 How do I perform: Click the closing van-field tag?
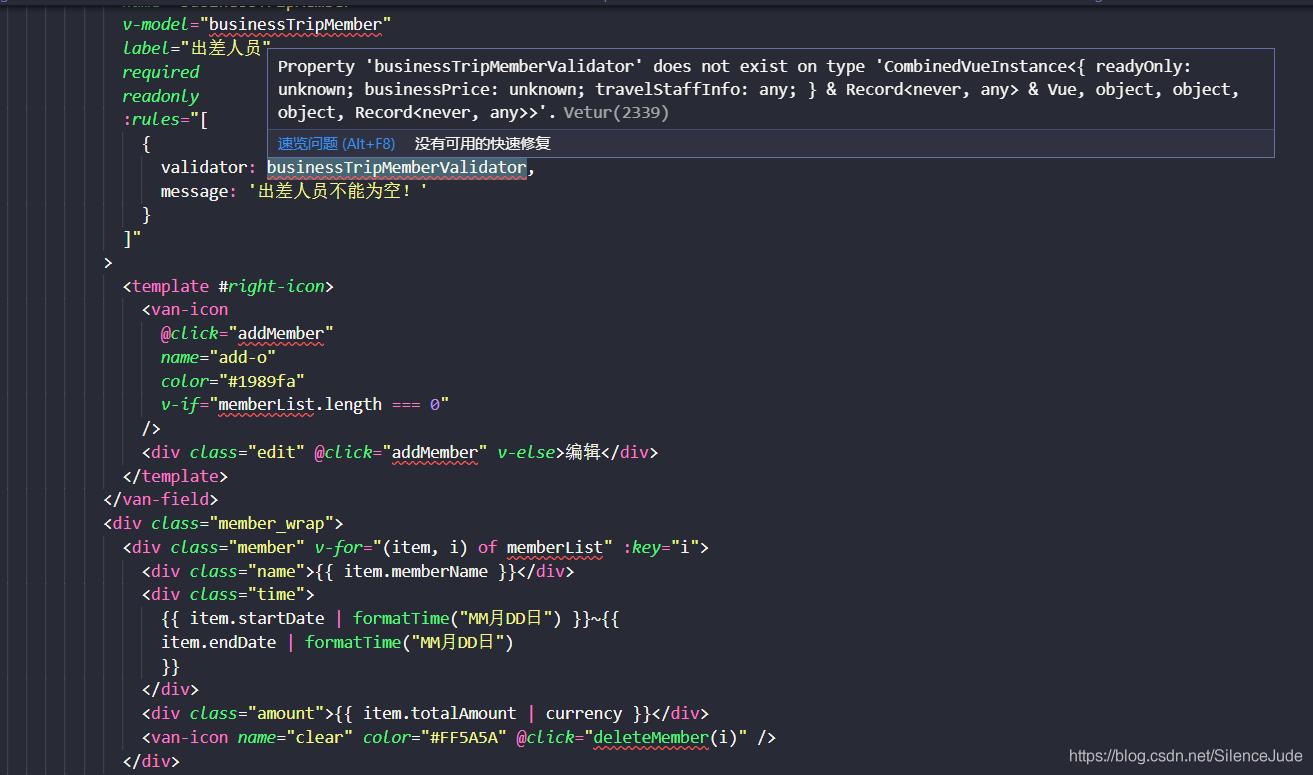tap(160, 499)
